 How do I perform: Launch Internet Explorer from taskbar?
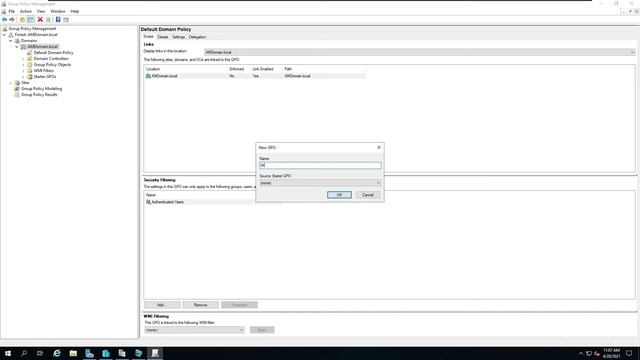(57, 353)
